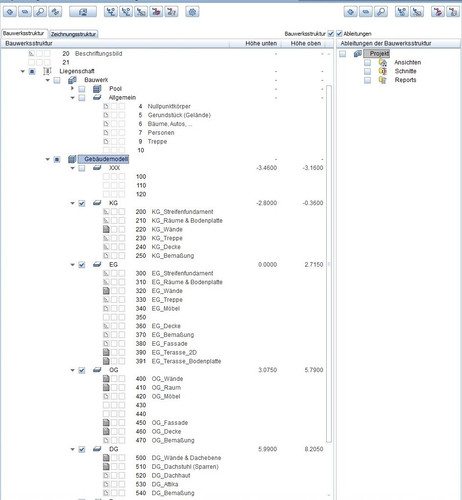462x500 pixels.
Task: Toggle the DG level checkbox
Action: click(x=82, y=449)
